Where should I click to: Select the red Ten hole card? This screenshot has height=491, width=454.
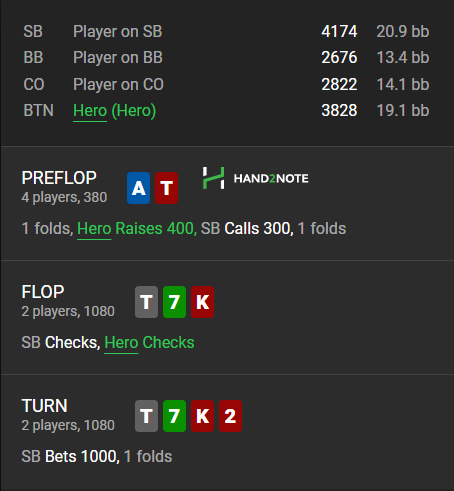[x=166, y=188]
